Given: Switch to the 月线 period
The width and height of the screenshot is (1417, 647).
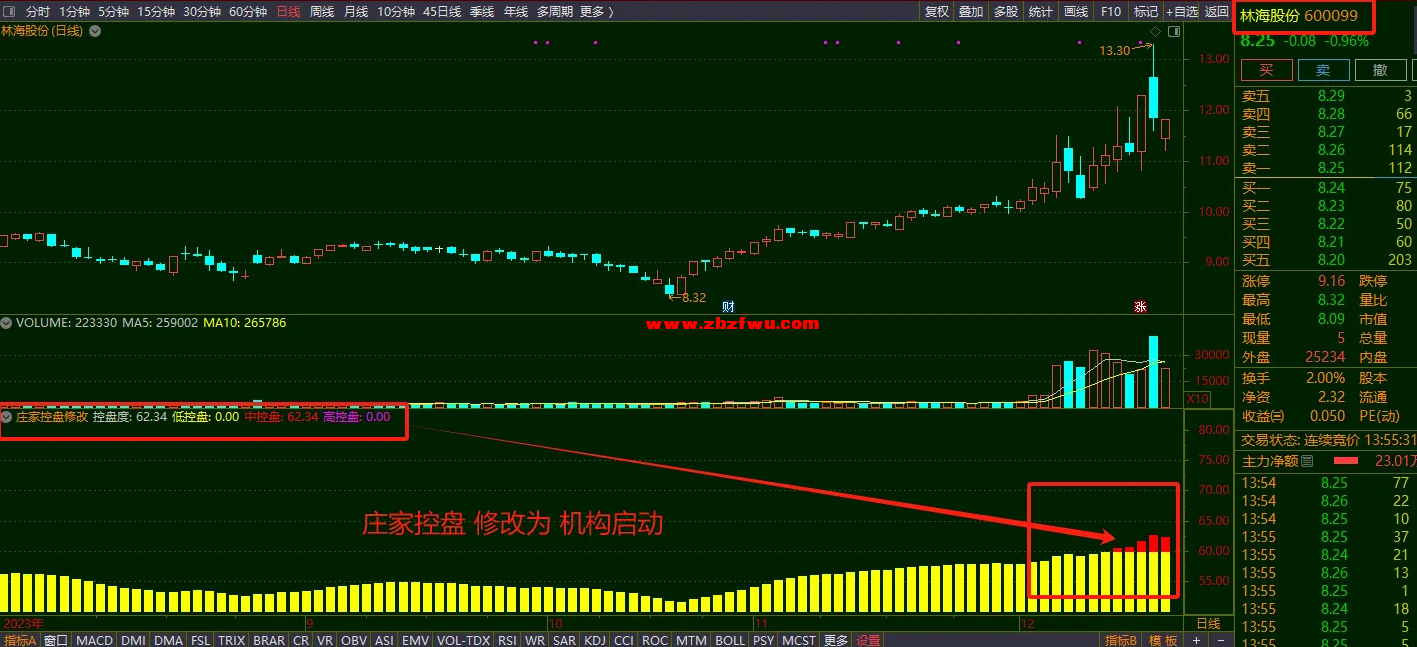Looking at the screenshot, I should [356, 12].
